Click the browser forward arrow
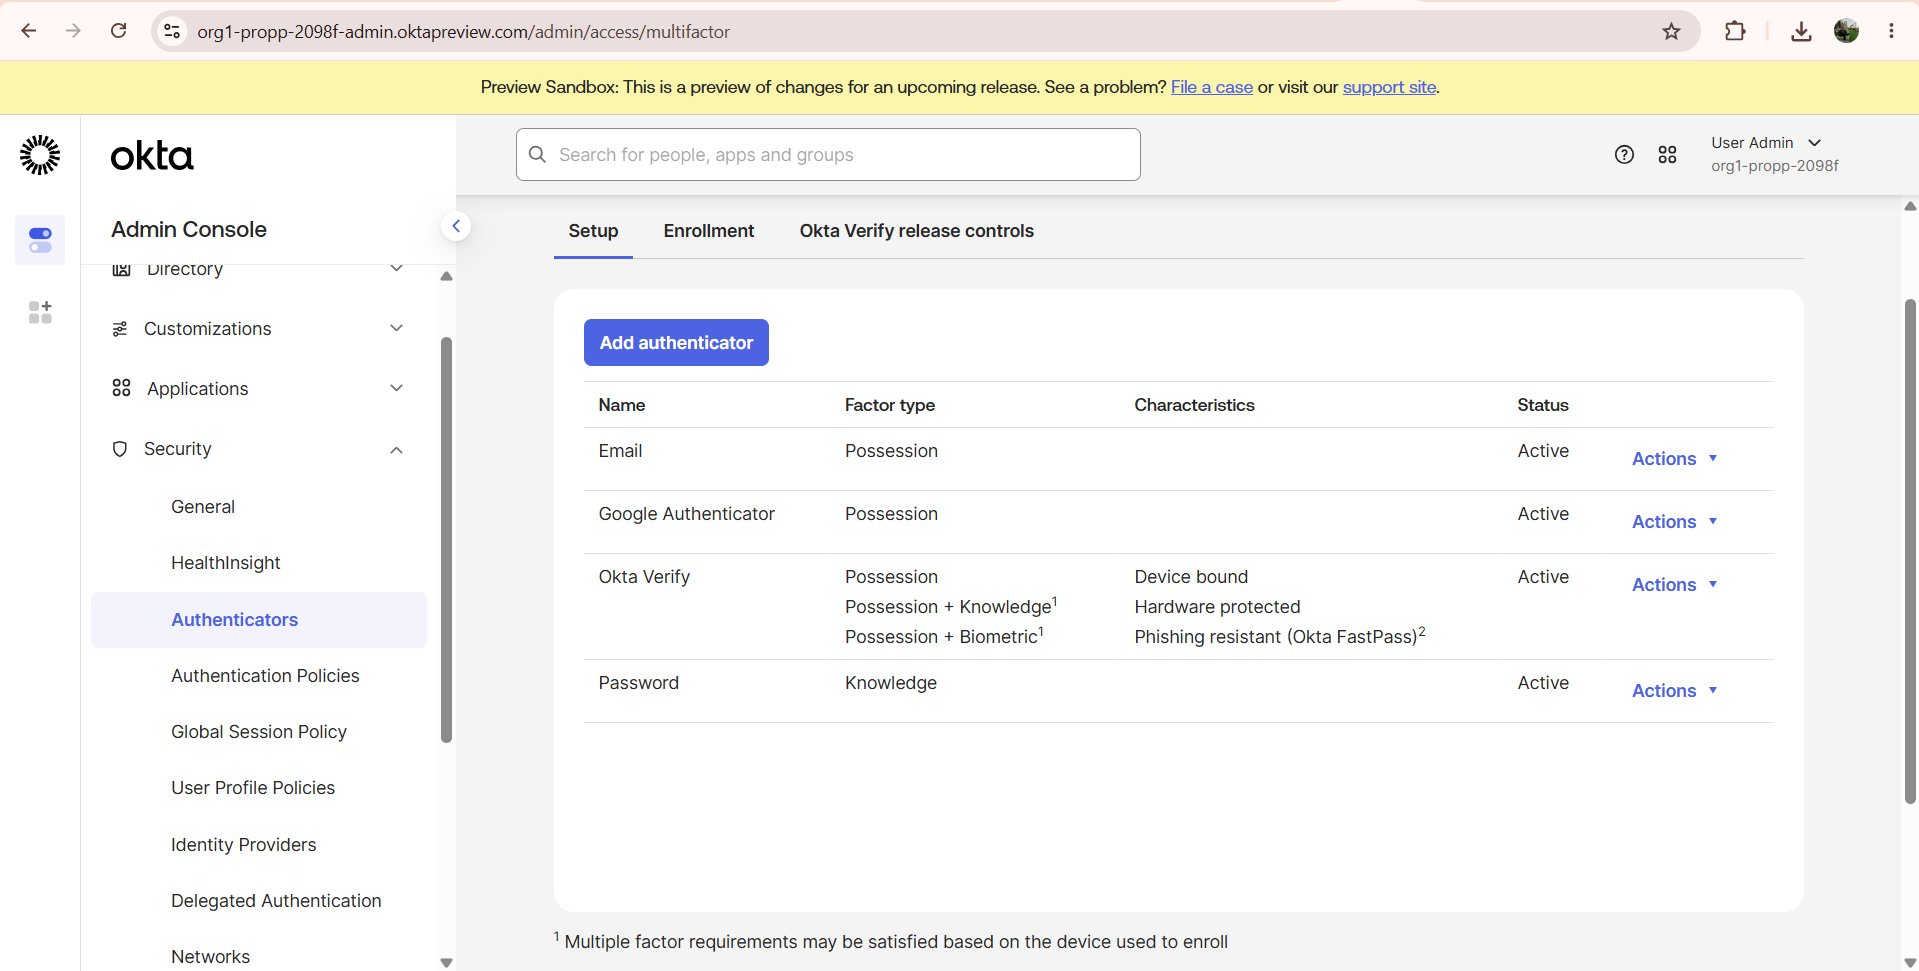This screenshot has width=1919, height=971. (73, 31)
